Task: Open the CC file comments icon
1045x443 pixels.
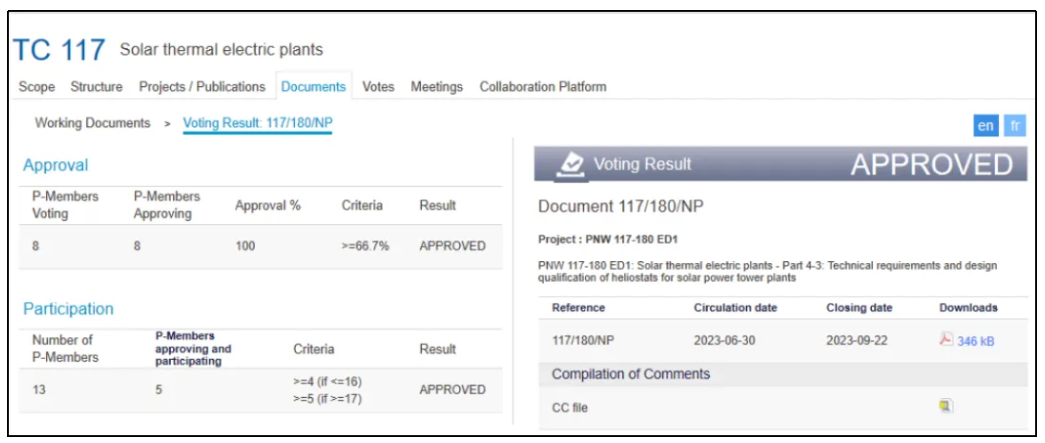Action: click(945, 406)
